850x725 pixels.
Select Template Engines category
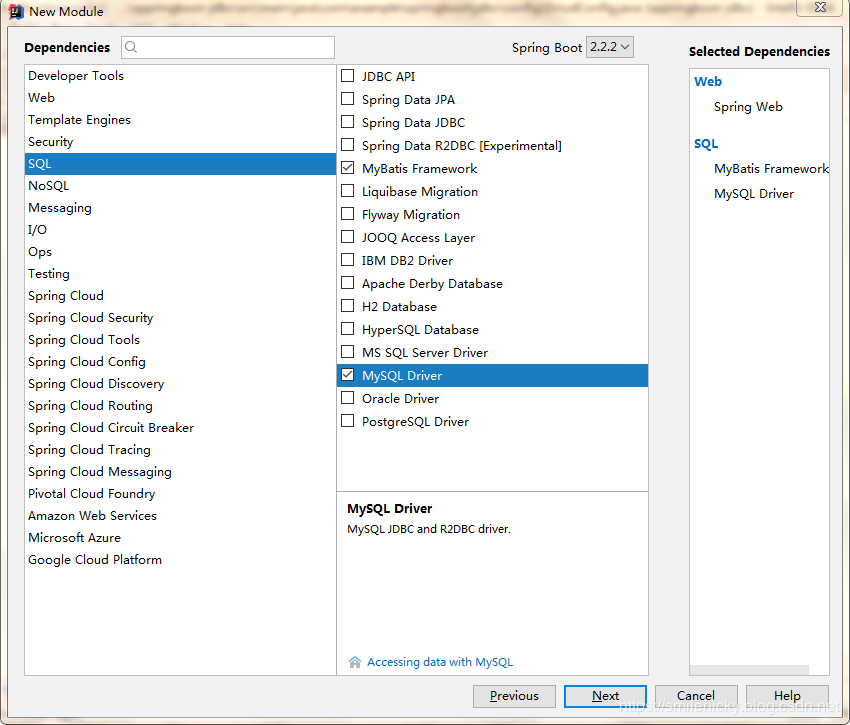point(180,120)
